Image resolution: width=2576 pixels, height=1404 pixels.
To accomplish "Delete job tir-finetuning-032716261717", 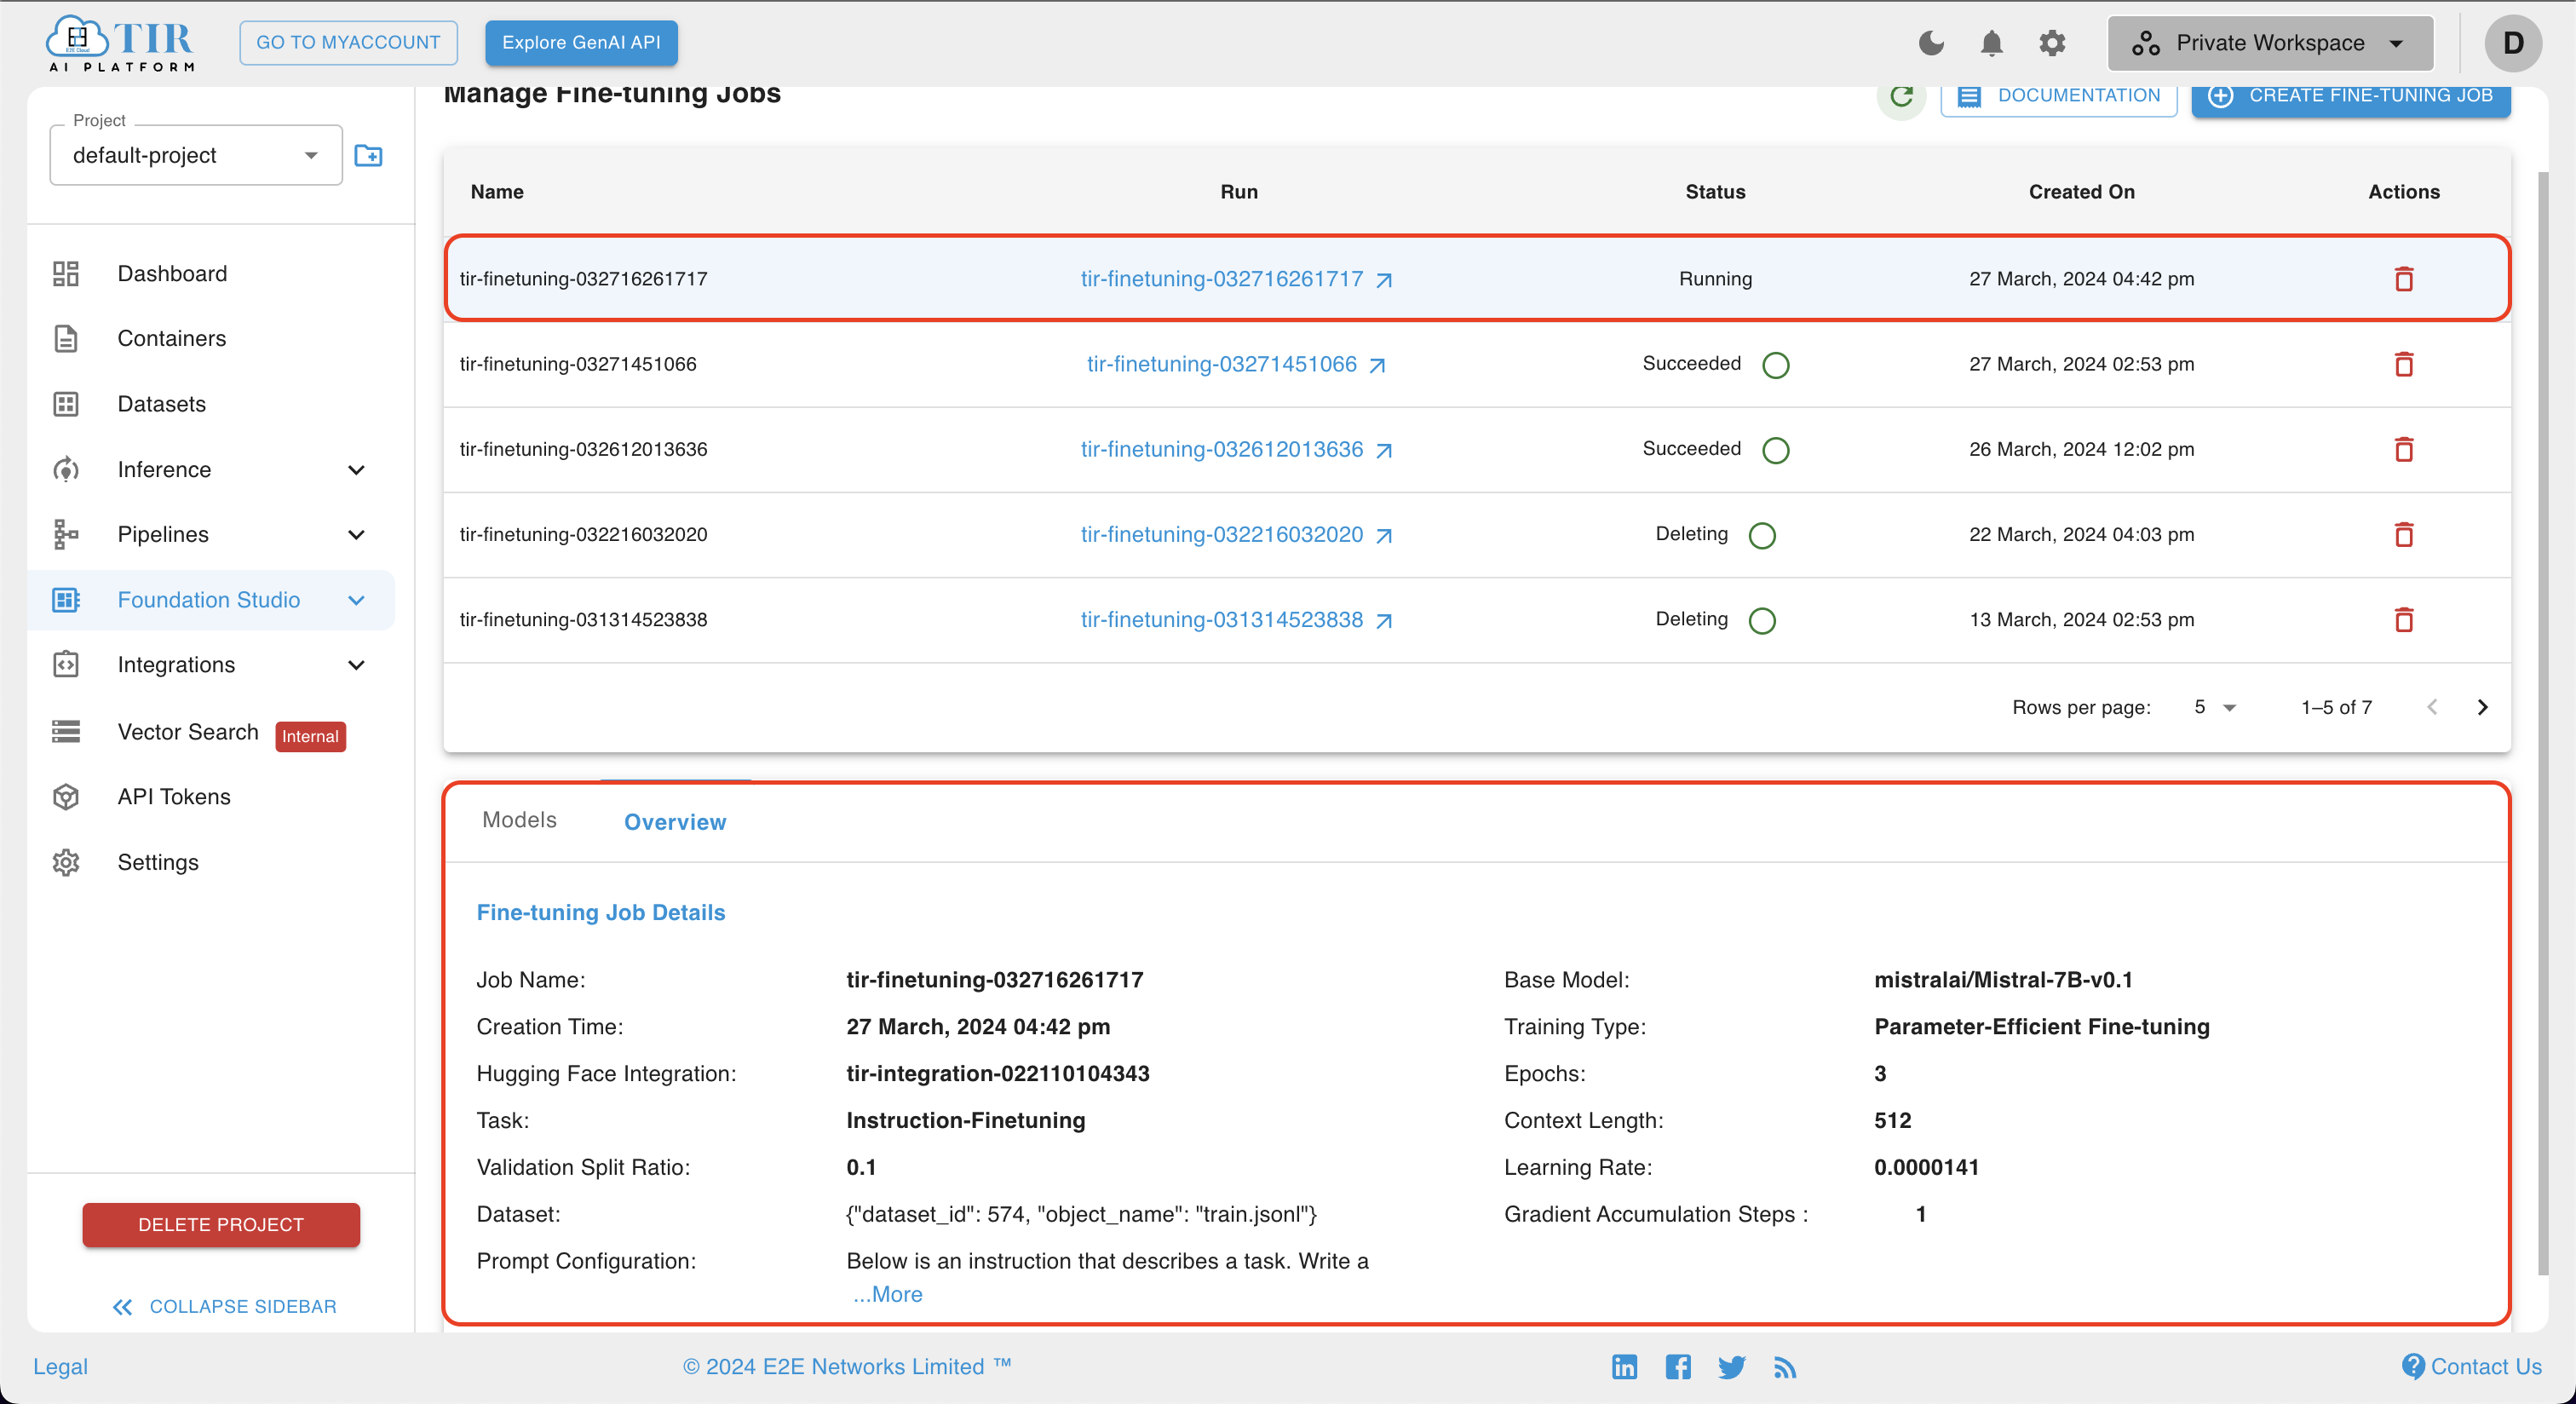I will click(x=2403, y=279).
